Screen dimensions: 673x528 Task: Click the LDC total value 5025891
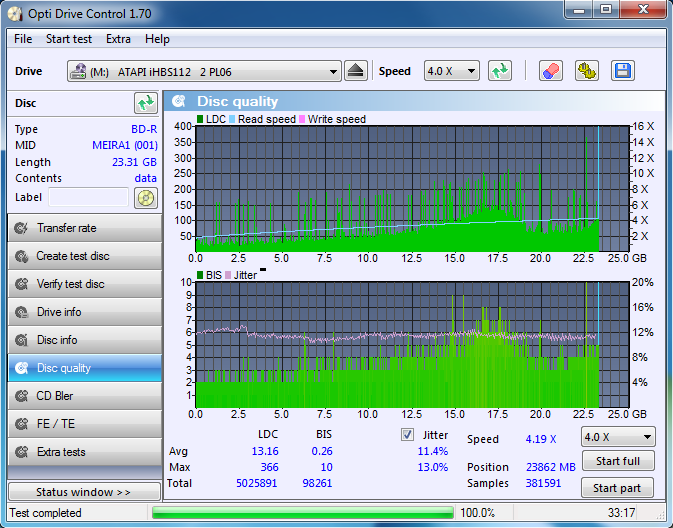257,483
